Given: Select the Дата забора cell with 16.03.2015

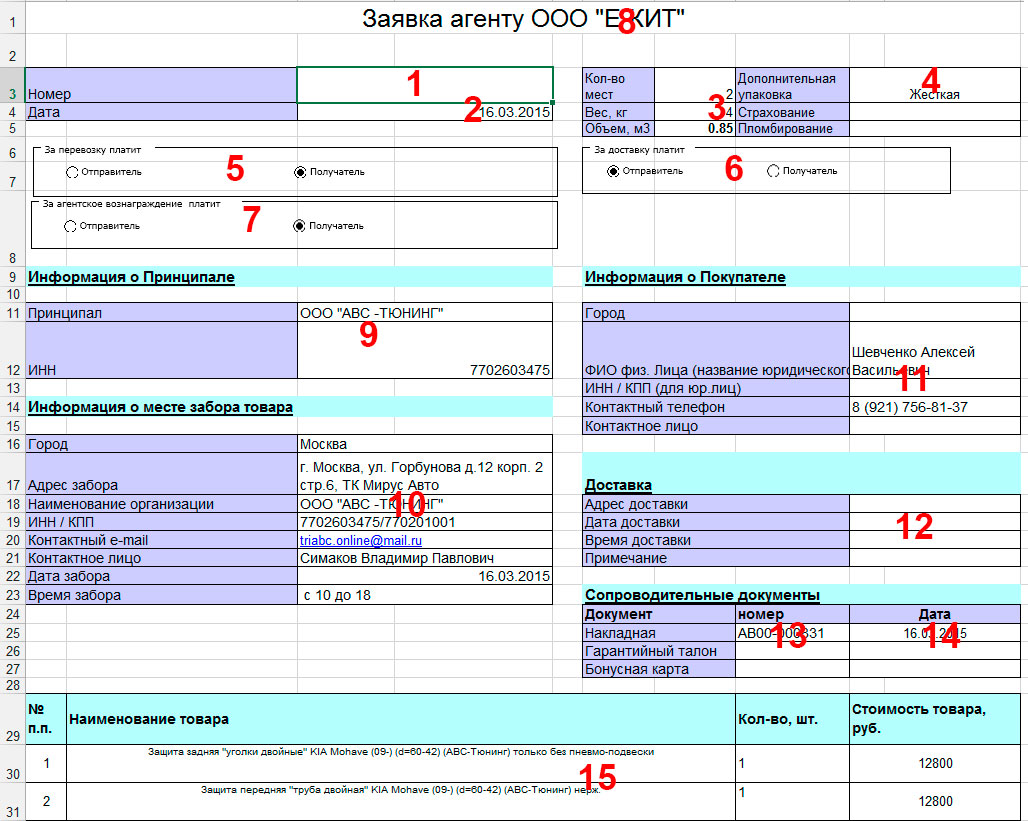Looking at the screenshot, I should (x=425, y=577).
